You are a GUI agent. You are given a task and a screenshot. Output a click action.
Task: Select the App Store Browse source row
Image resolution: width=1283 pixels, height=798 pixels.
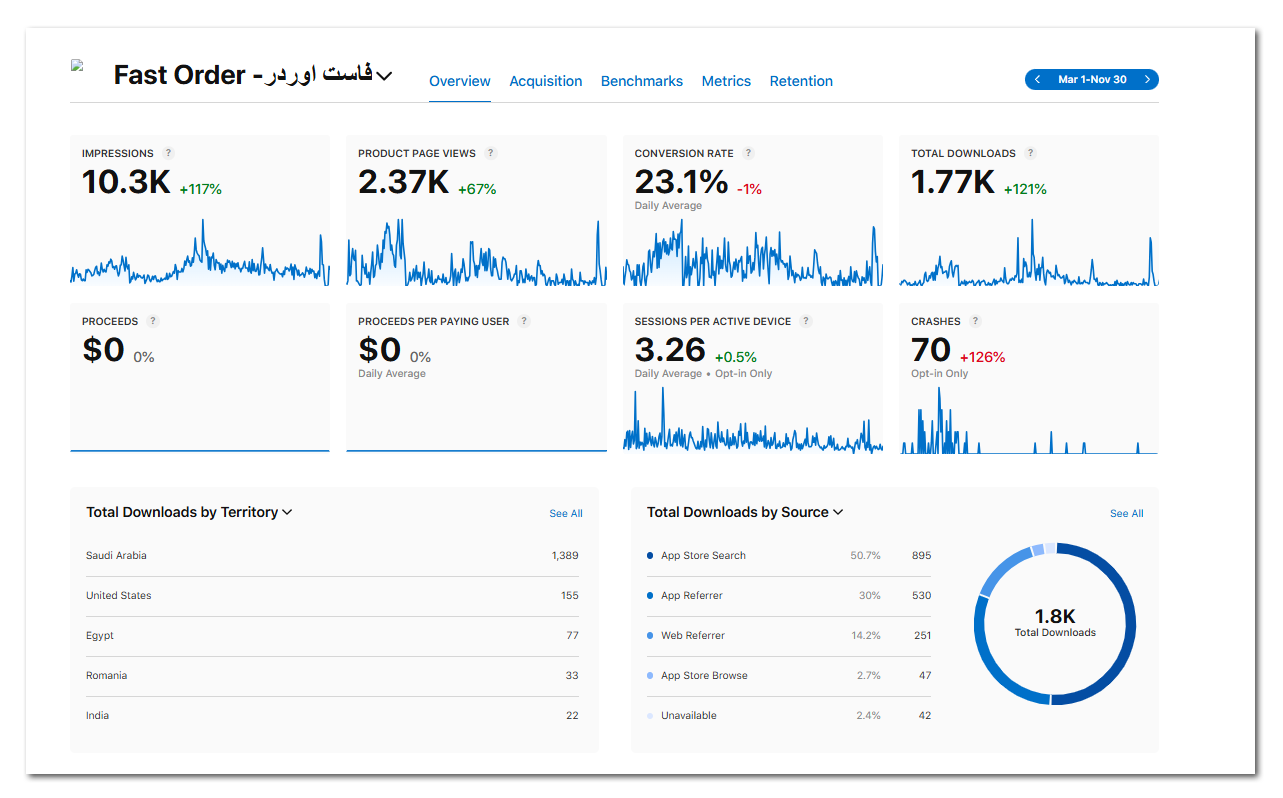pyautogui.click(x=789, y=676)
